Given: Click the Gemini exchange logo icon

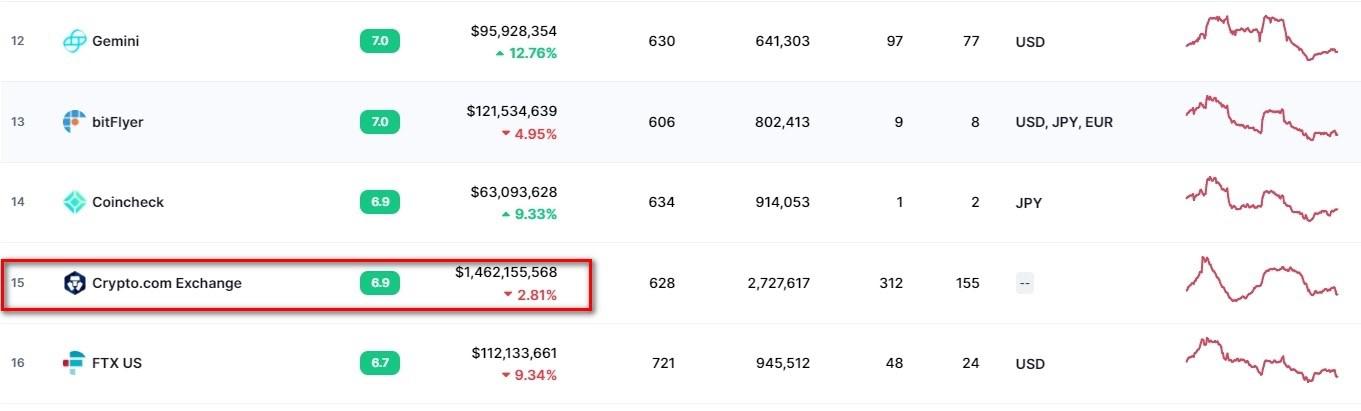Looking at the screenshot, I should (x=75, y=41).
